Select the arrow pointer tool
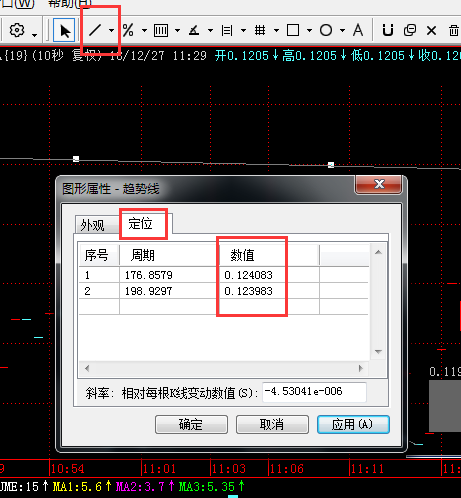Screen dimensions: 461x498 pos(64,31)
